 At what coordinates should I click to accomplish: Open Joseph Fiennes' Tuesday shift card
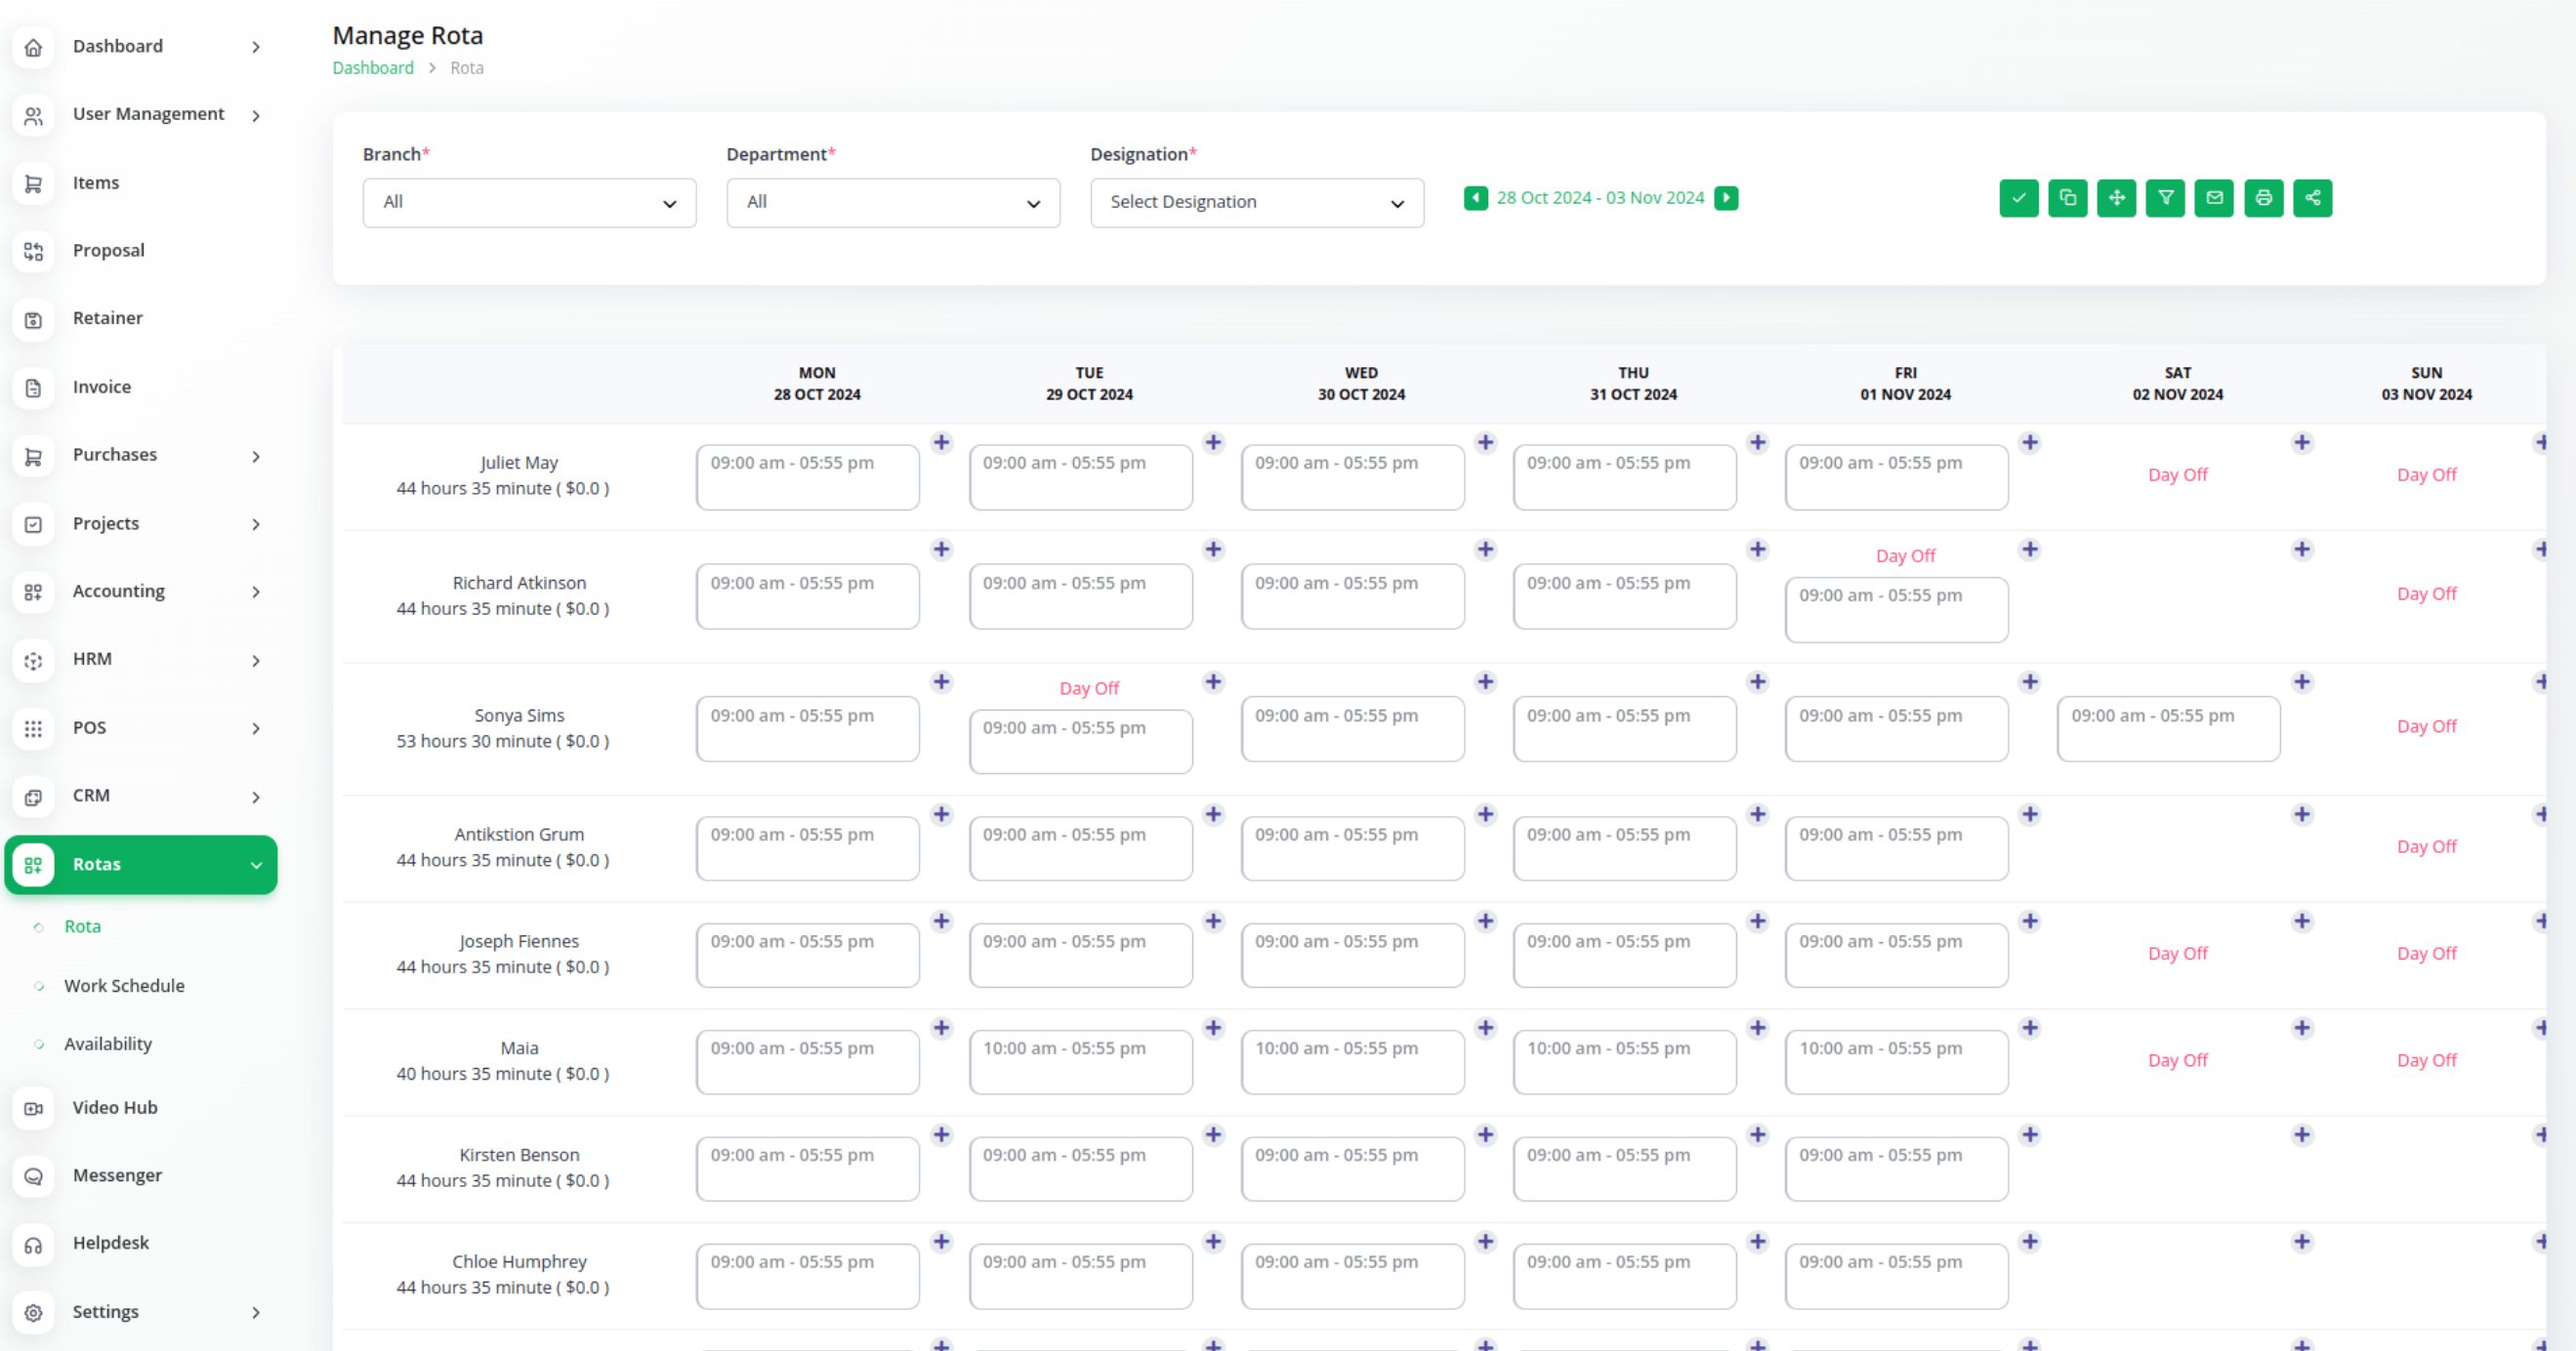[x=1080, y=955]
